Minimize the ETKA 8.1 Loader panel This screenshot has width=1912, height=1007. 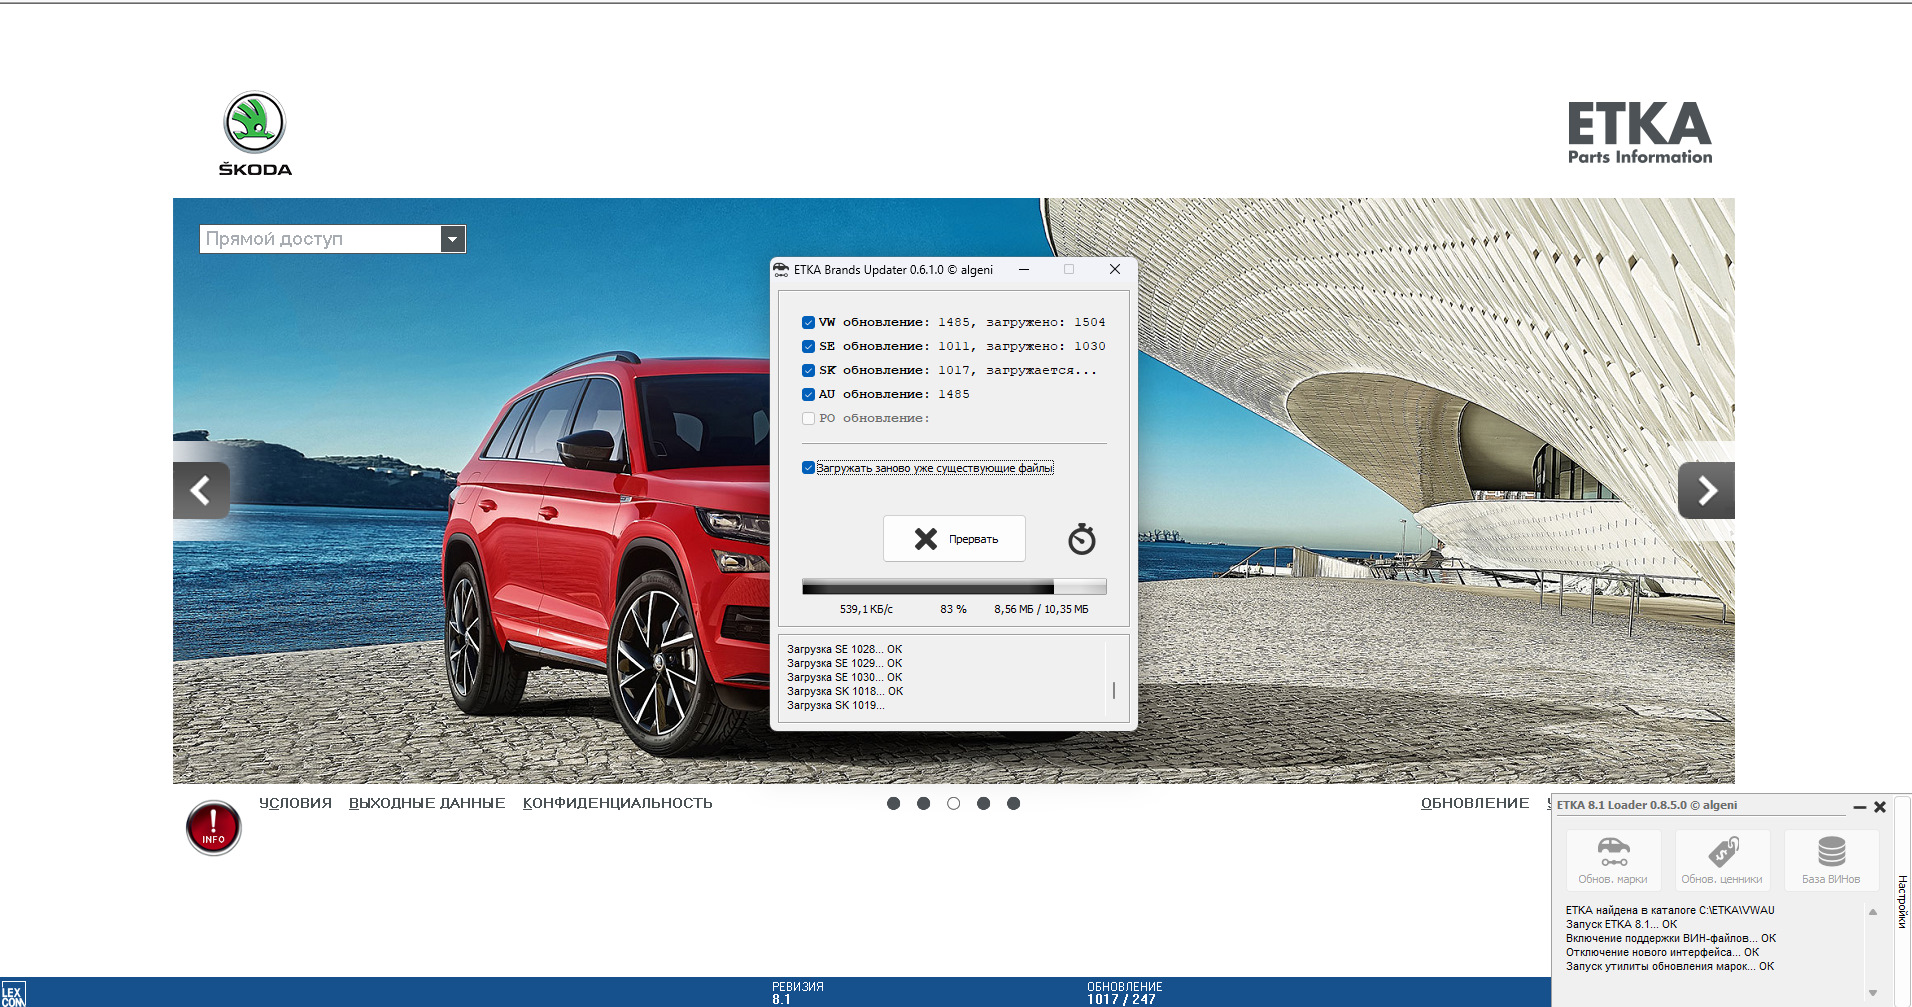pyautogui.click(x=1859, y=806)
